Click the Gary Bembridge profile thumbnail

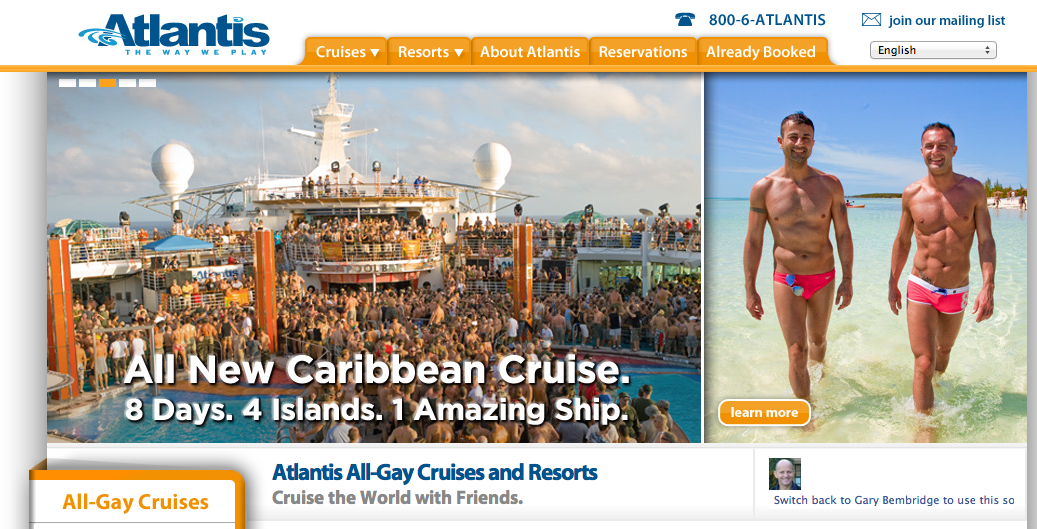coord(784,474)
